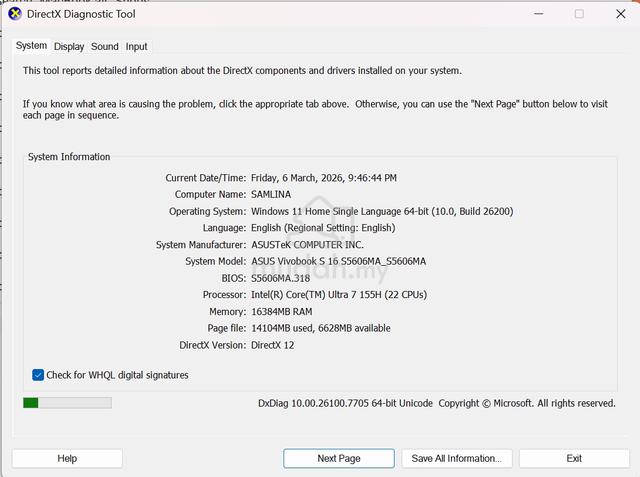
Task: Click the ASUSTeK COMPUTER INC. value
Action: click(307, 245)
